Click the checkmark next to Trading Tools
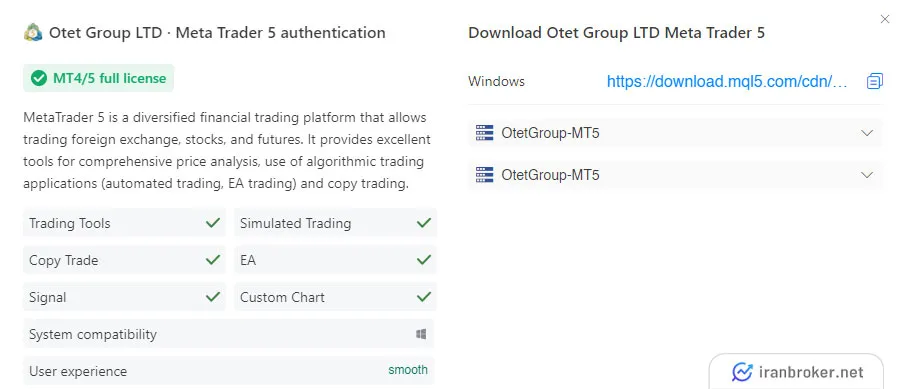907x389 pixels. 213,222
